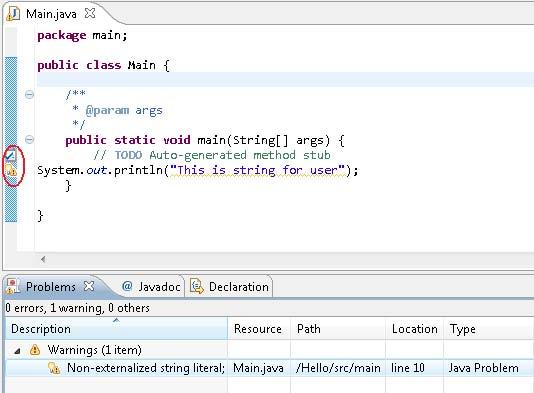
Task: Click the 'public class Main {' line
Action: click(103, 65)
